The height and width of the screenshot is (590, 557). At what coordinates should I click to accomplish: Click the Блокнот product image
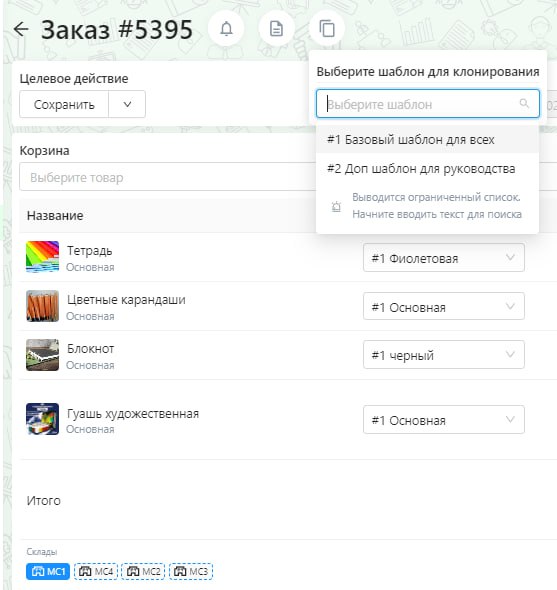(x=43, y=355)
